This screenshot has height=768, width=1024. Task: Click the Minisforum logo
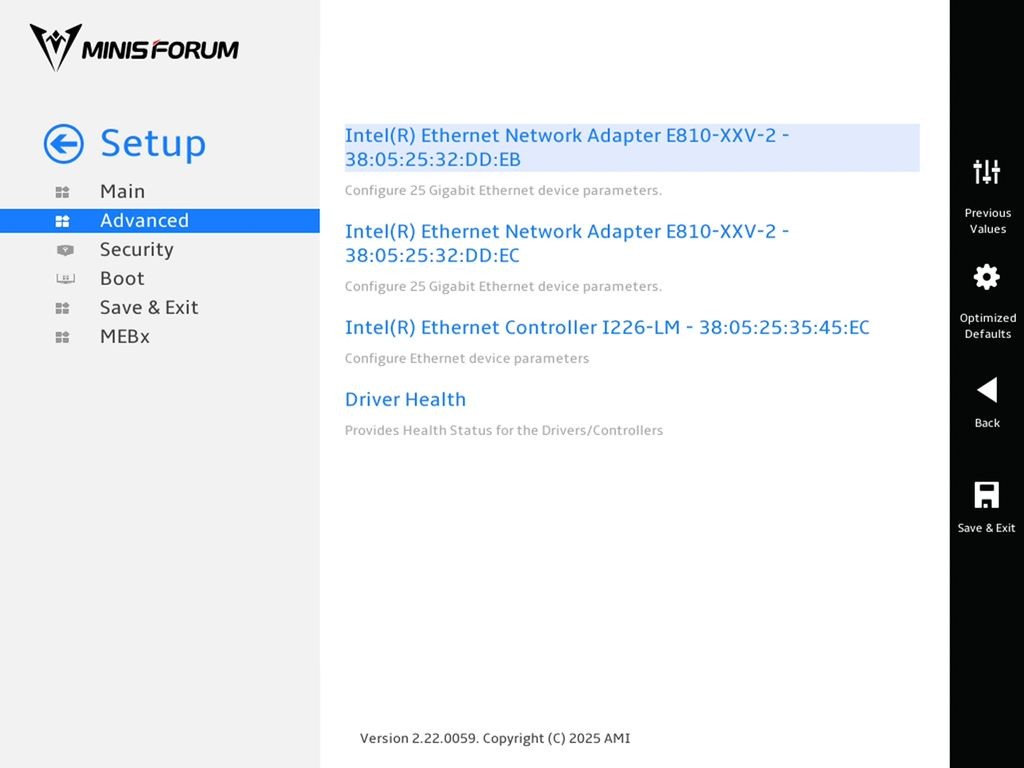tap(134, 48)
